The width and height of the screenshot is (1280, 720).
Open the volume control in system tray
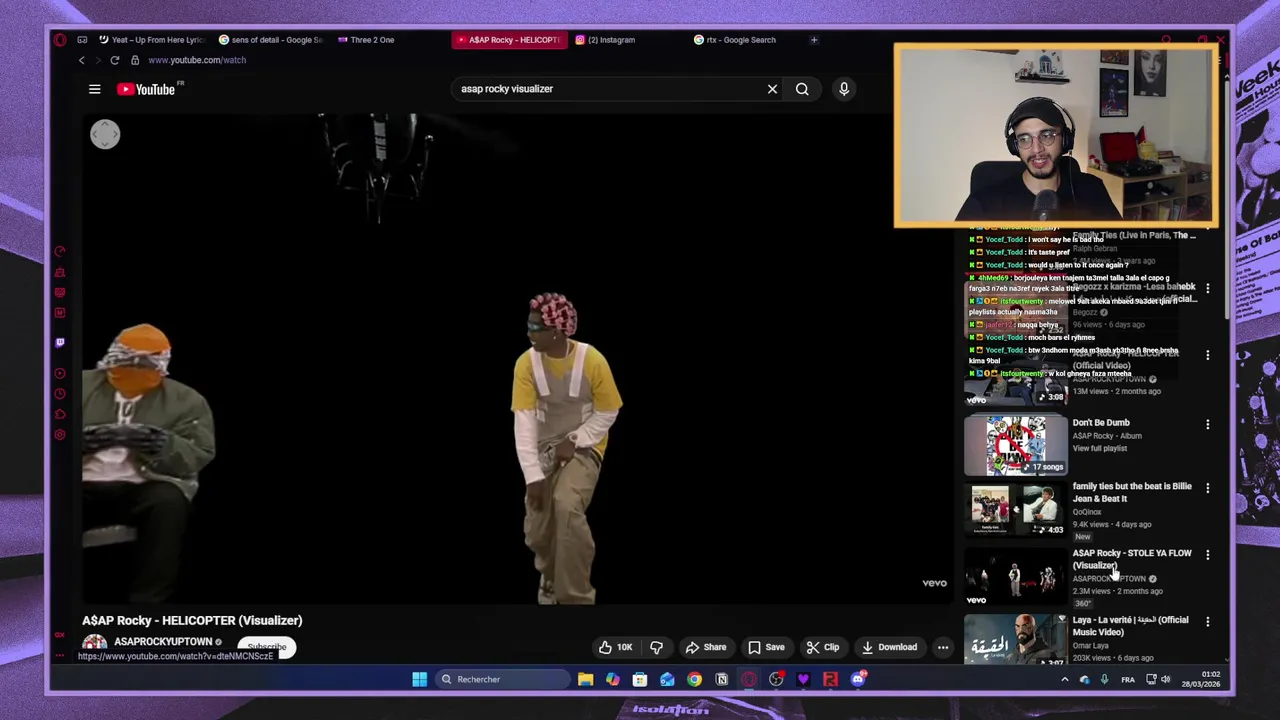coord(1166,680)
